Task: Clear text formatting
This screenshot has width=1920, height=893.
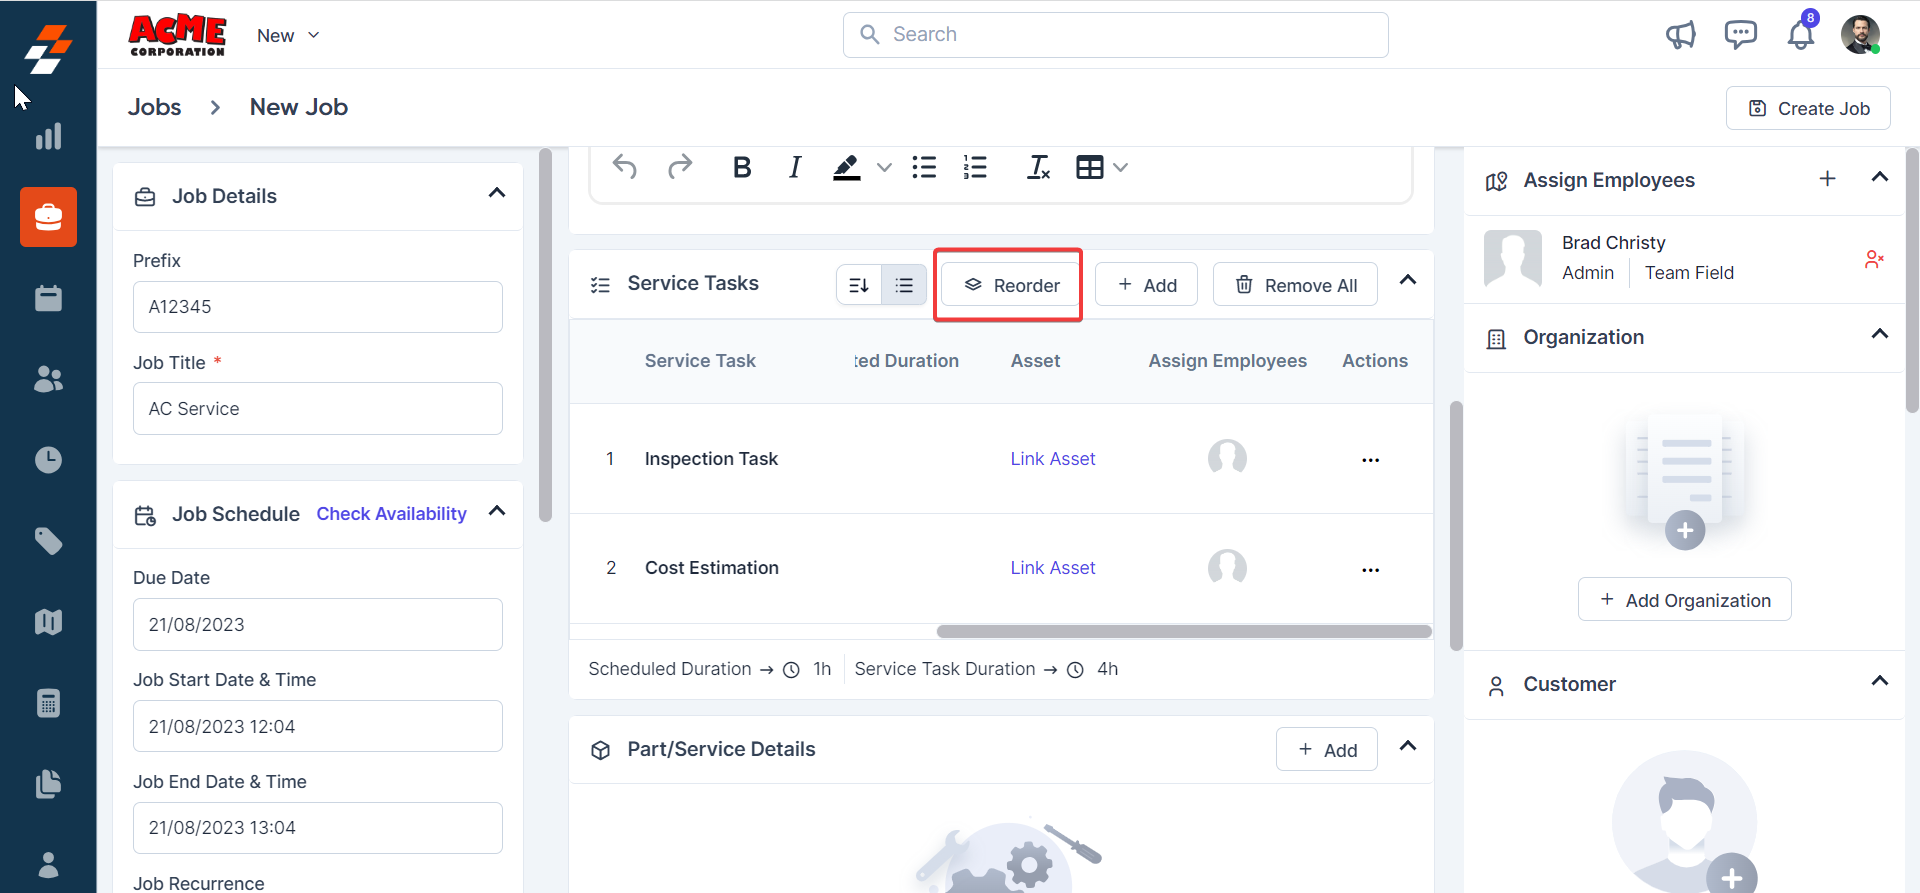Action: [1038, 167]
